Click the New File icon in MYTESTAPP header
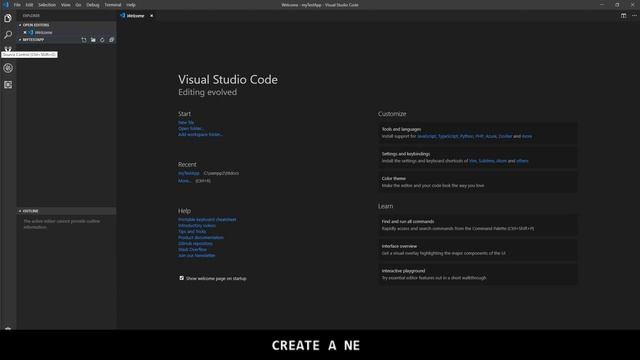 84,40
